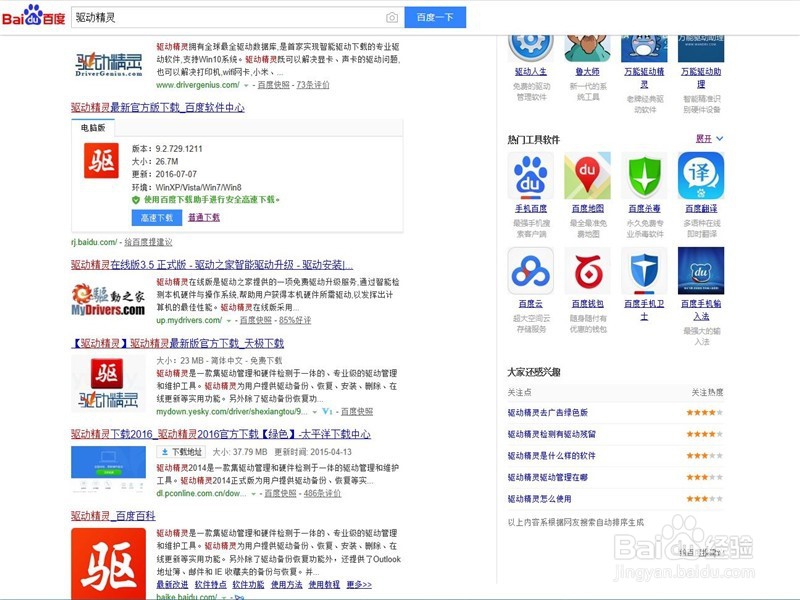Open the 百度手机输入法 app icon

[x=701, y=271]
